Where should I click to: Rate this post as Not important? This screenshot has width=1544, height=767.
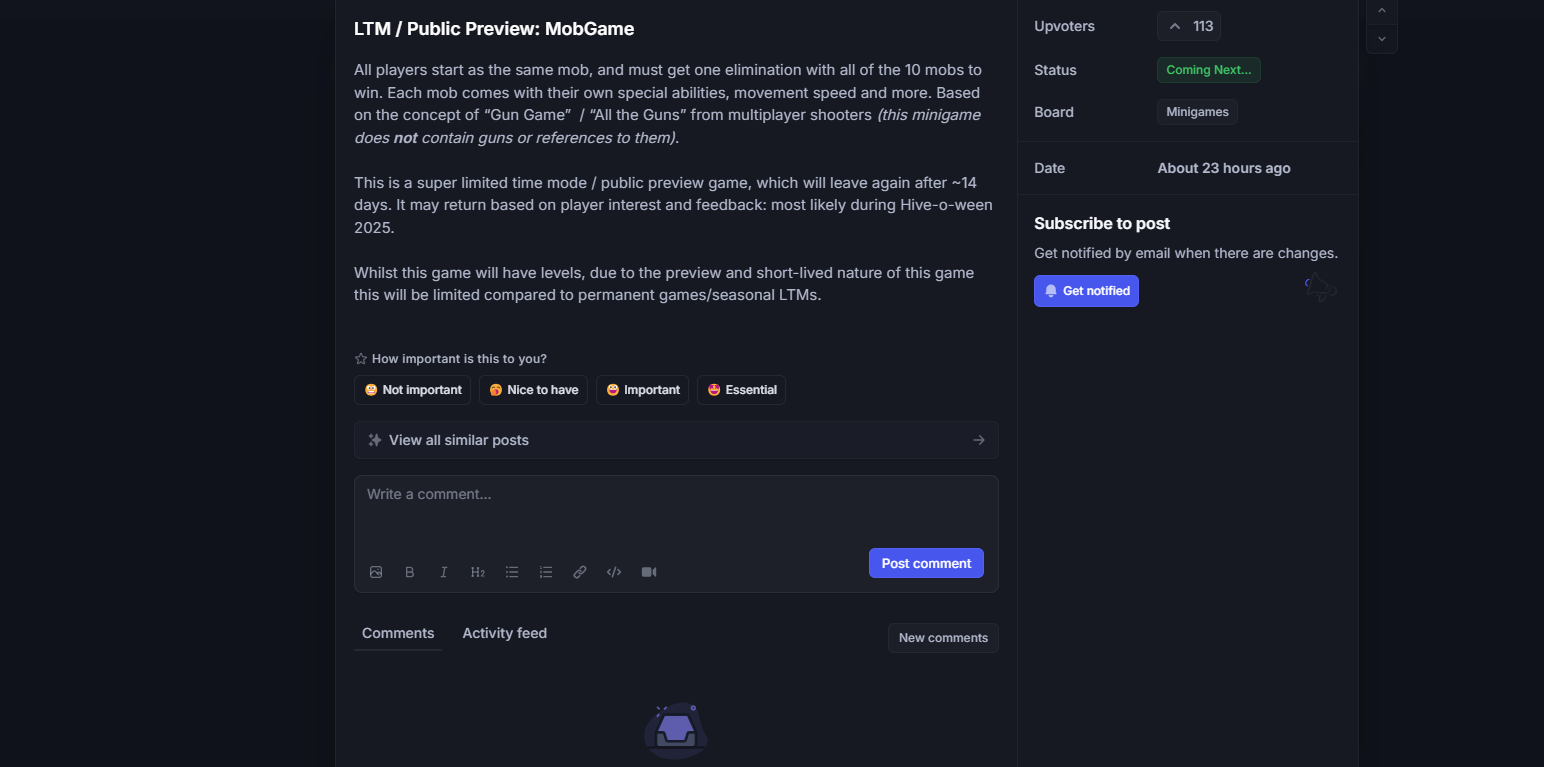412,390
